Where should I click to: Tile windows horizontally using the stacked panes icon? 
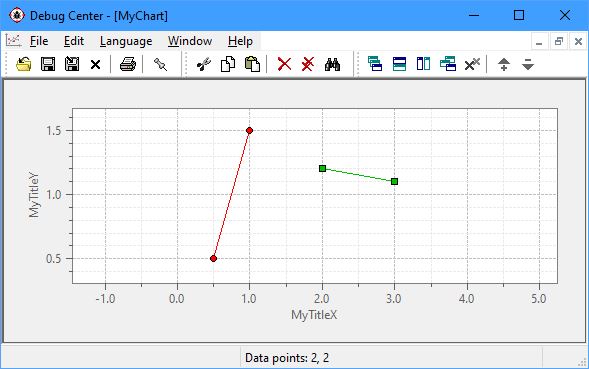pyautogui.click(x=399, y=64)
